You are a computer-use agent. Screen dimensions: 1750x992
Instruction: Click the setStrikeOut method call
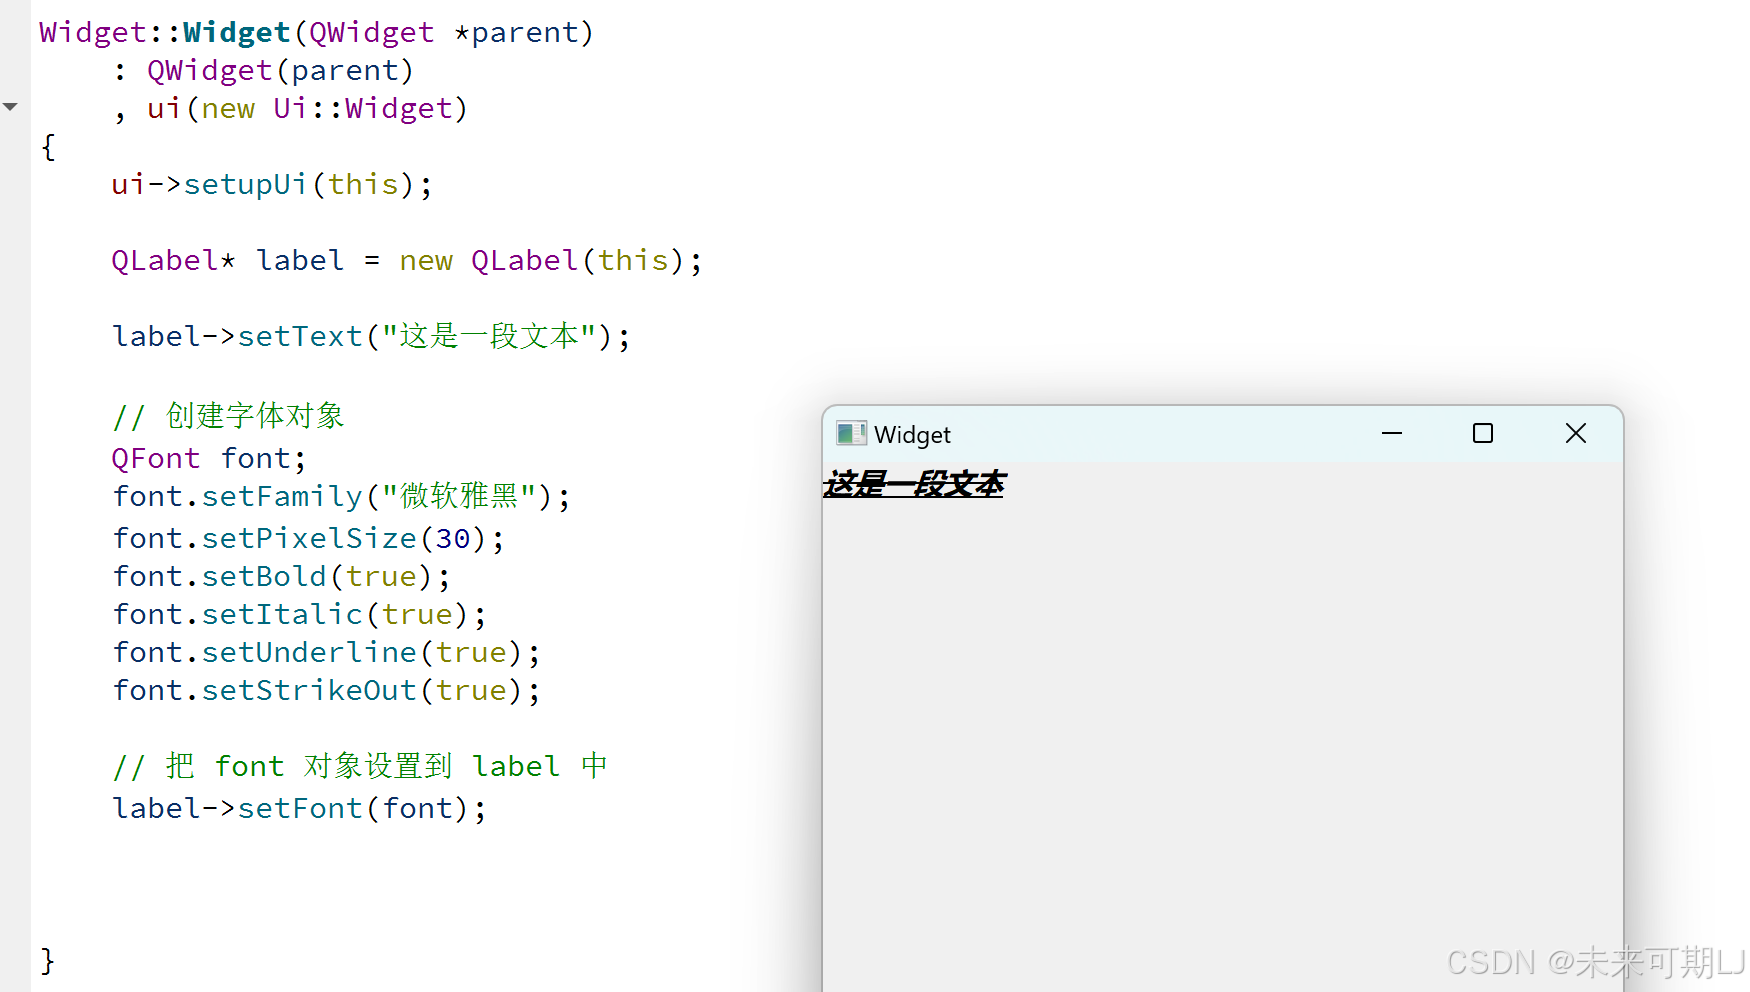pyautogui.click(x=309, y=690)
